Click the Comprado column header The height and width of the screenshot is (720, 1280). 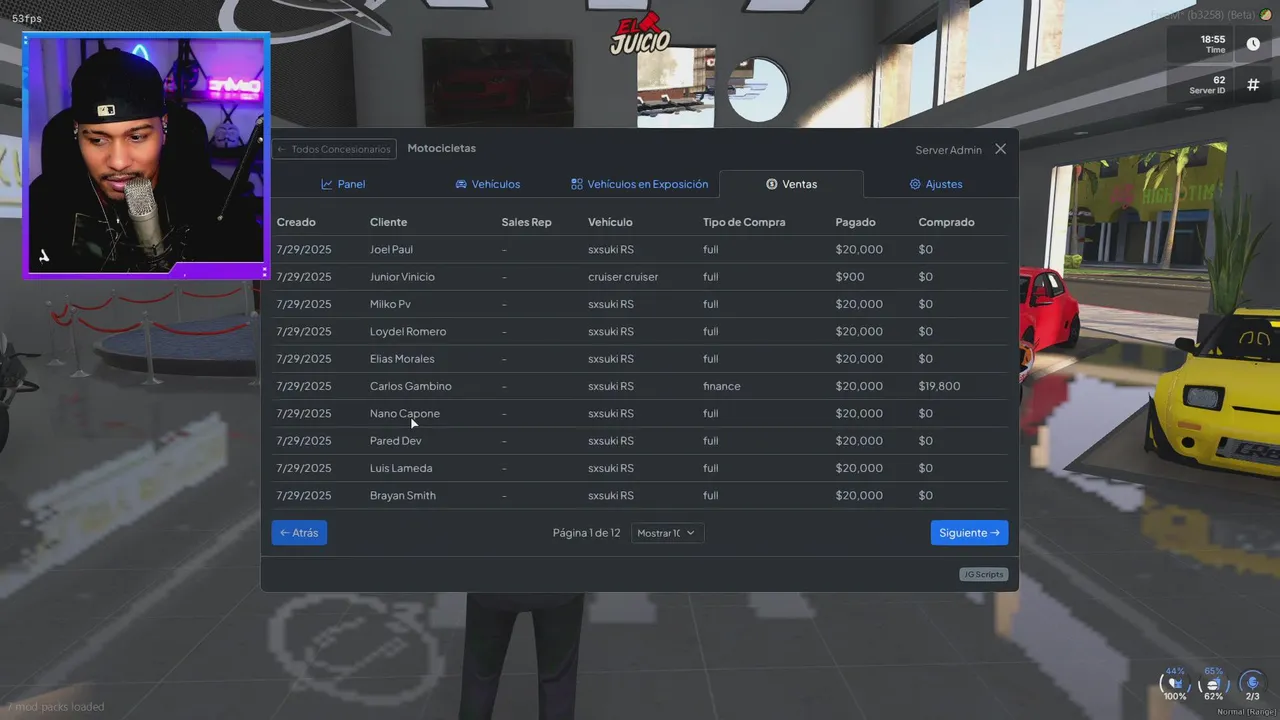pos(946,222)
